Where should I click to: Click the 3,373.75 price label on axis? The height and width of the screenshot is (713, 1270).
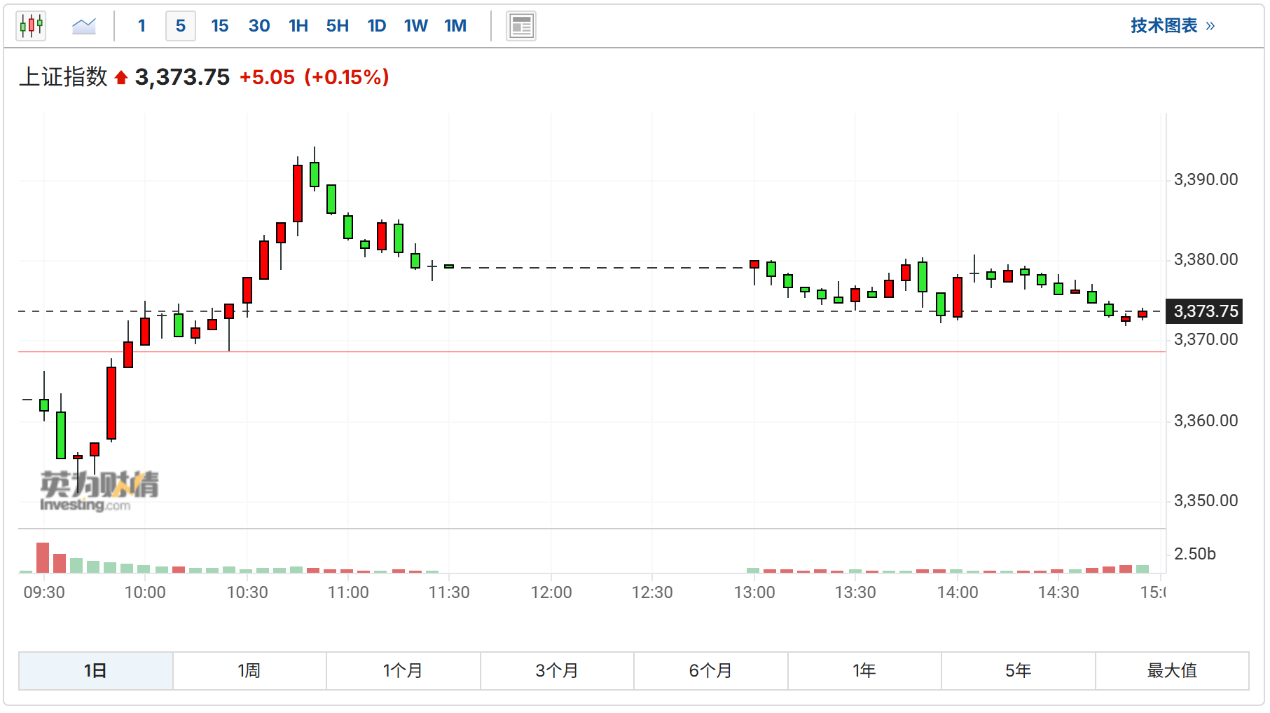coord(1206,312)
